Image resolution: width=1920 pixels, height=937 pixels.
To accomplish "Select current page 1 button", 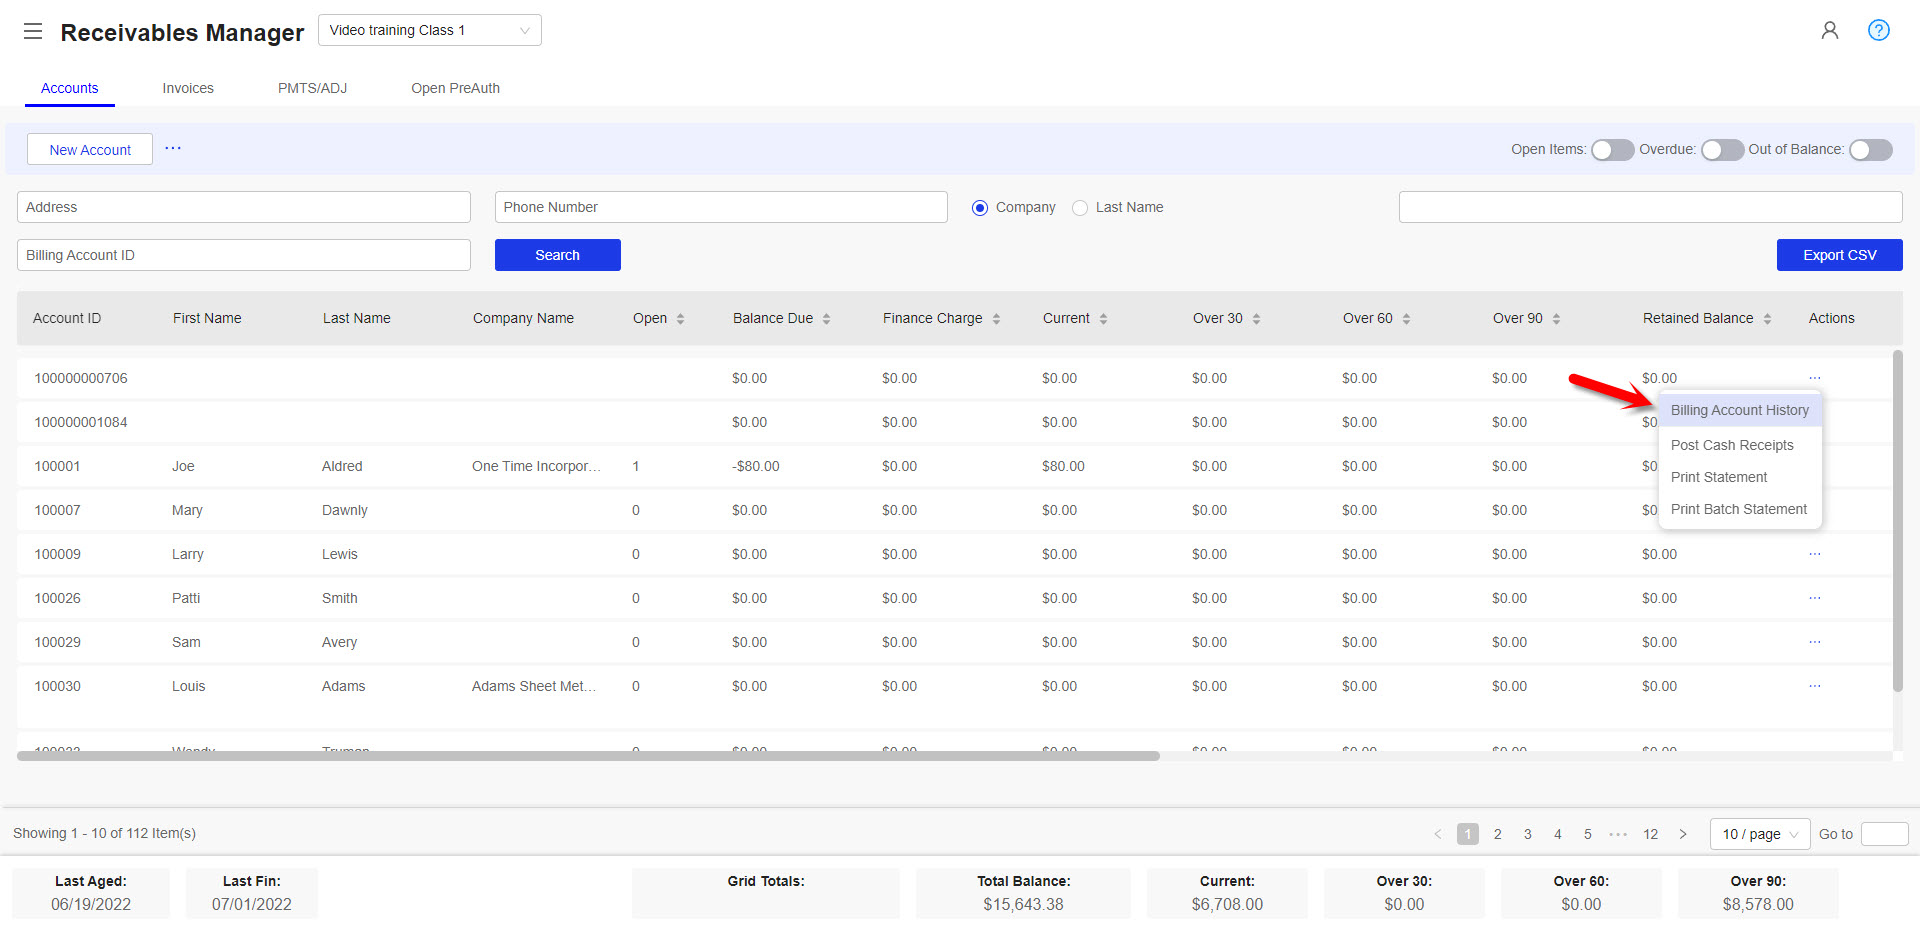I will point(1467,834).
